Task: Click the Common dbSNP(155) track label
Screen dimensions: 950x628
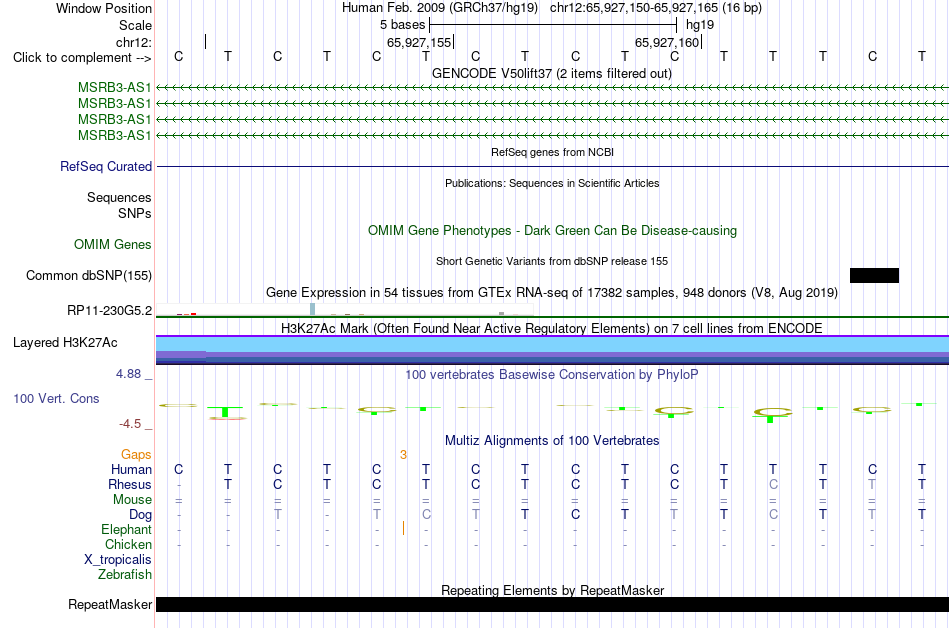Action: point(89,276)
